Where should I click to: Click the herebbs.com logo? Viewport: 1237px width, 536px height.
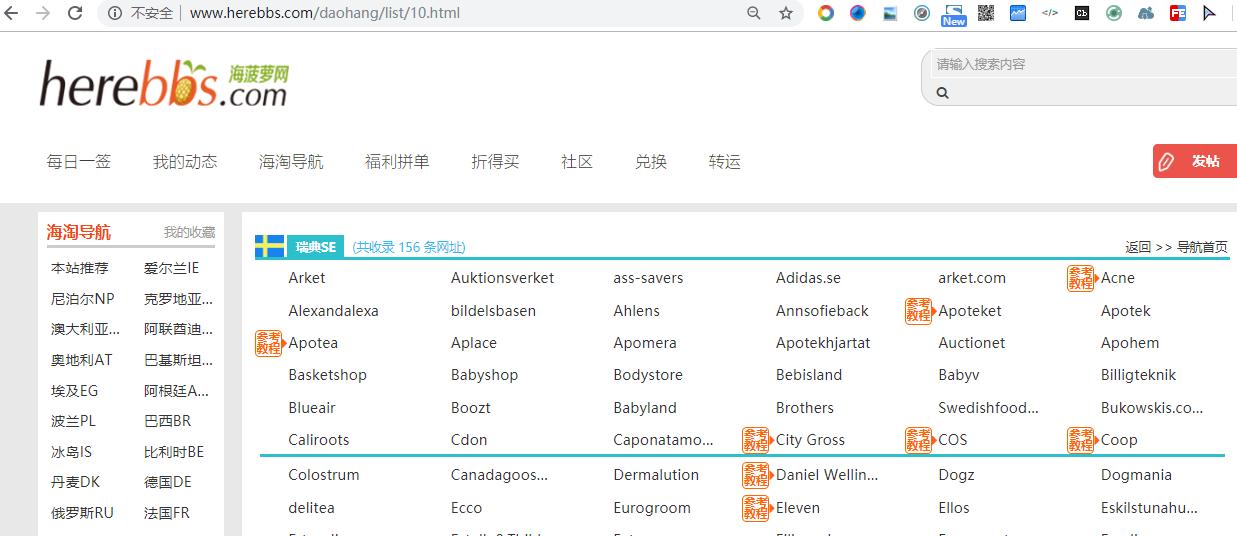(164, 83)
